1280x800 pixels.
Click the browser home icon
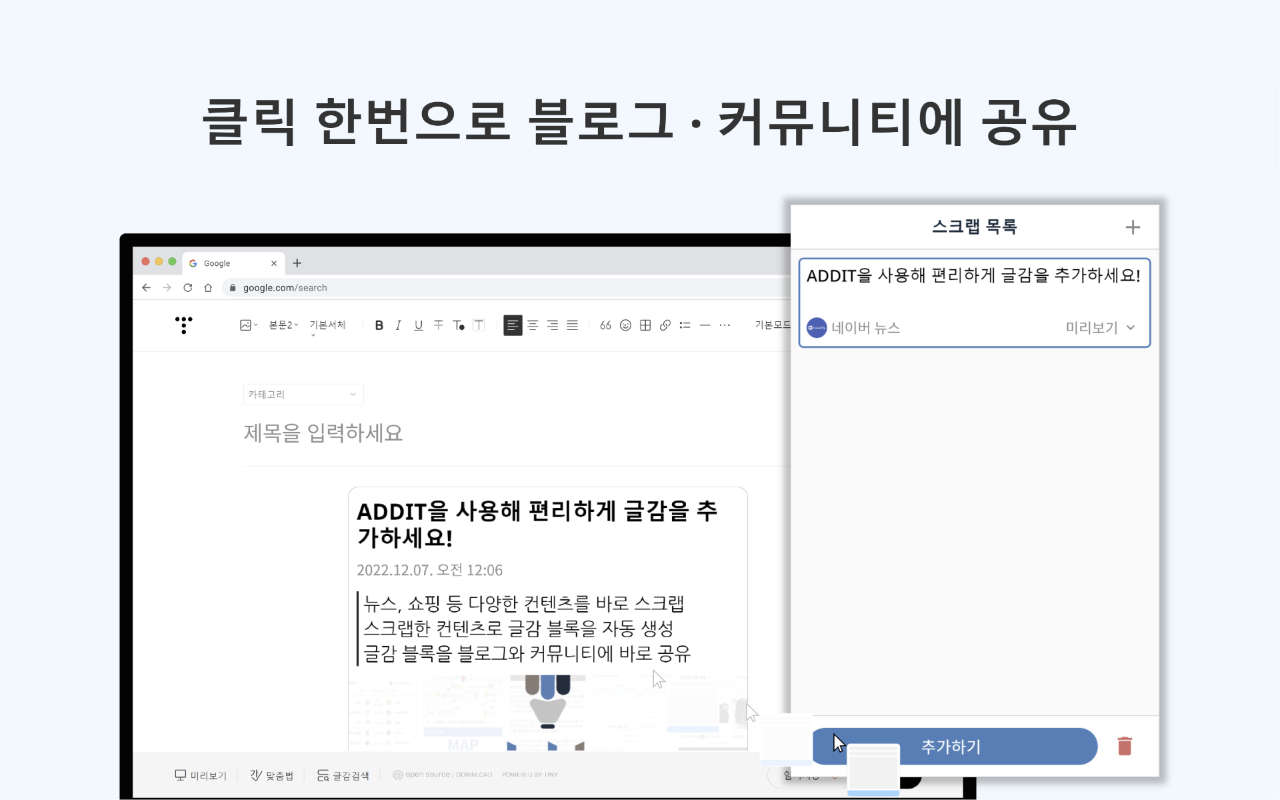pos(207,287)
